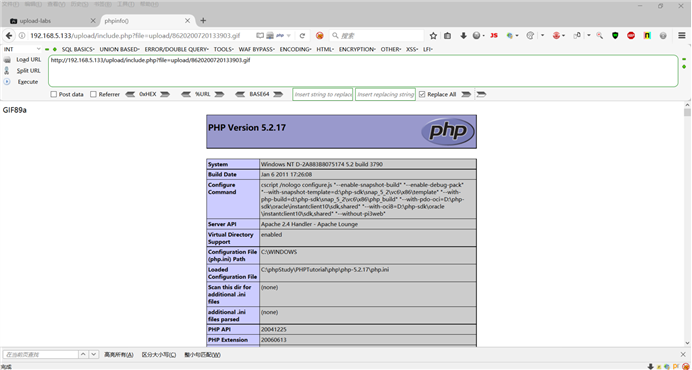The height and width of the screenshot is (370, 692).
Task: Click right arrow after %URL
Action: (x=219, y=94)
